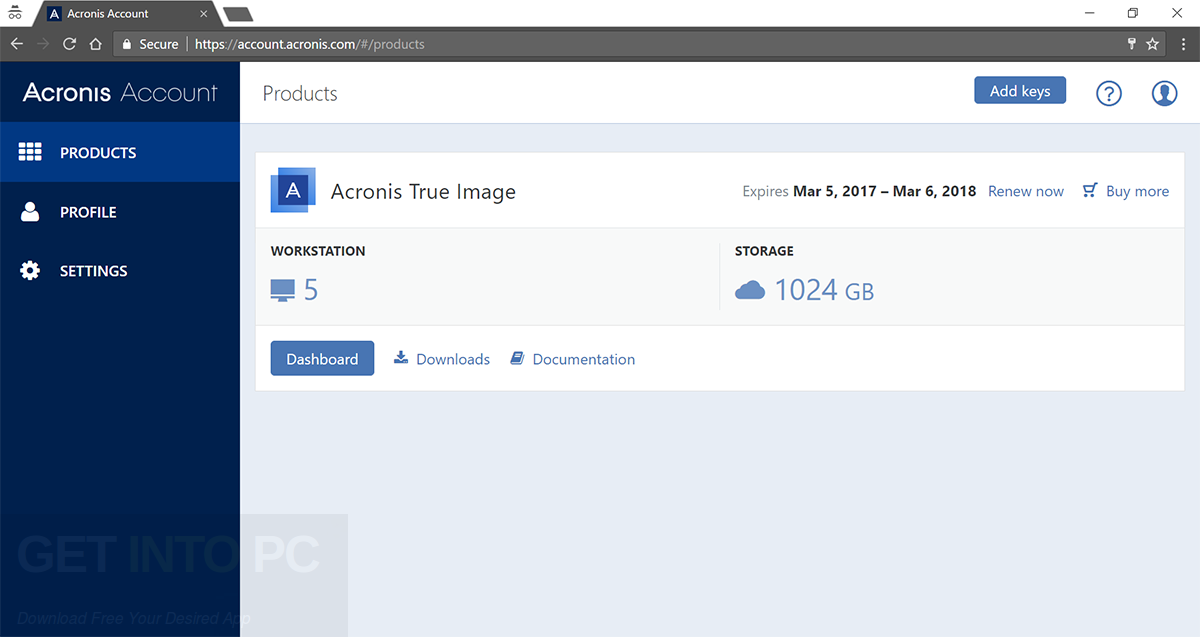Click the Products page heading
Screen dimensions: 1200x637
(300, 93)
